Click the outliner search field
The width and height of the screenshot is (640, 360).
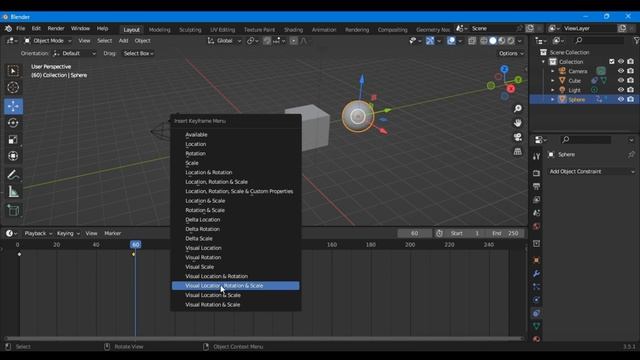point(599,40)
